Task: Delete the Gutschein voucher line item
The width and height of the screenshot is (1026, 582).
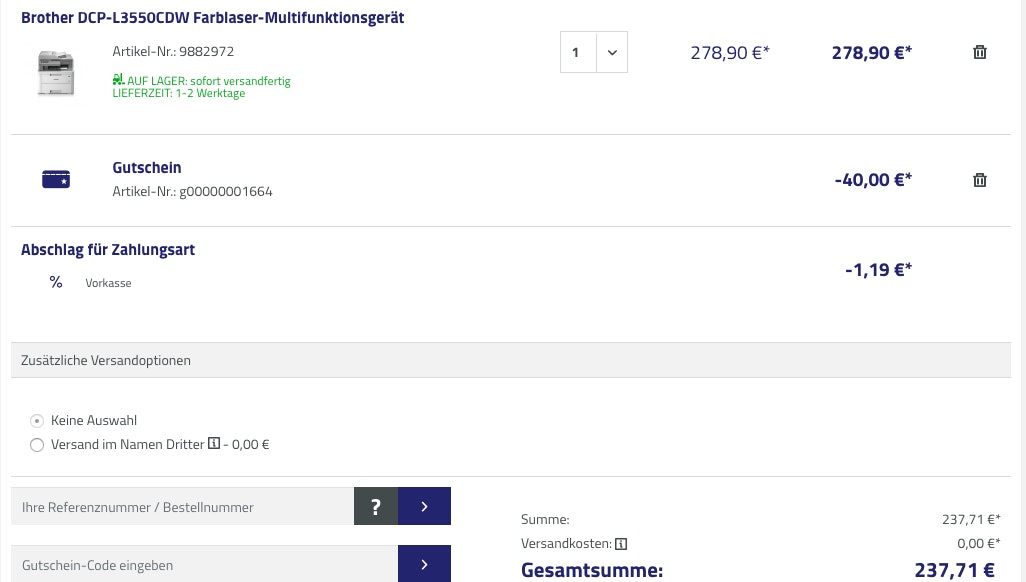Action: [980, 180]
